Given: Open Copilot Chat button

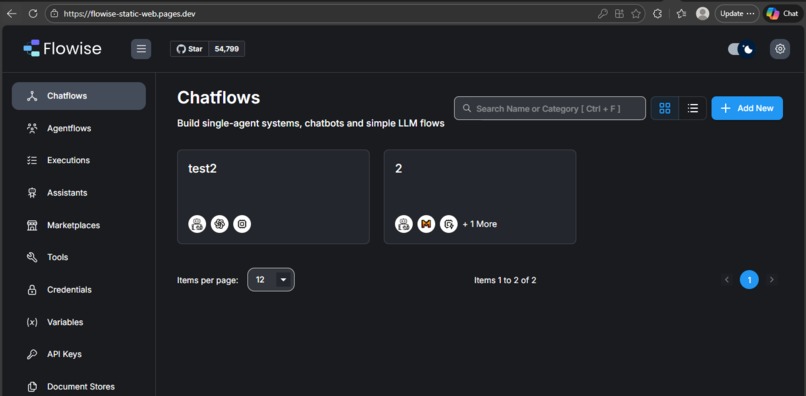Looking at the screenshot, I should click(x=782, y=14).
